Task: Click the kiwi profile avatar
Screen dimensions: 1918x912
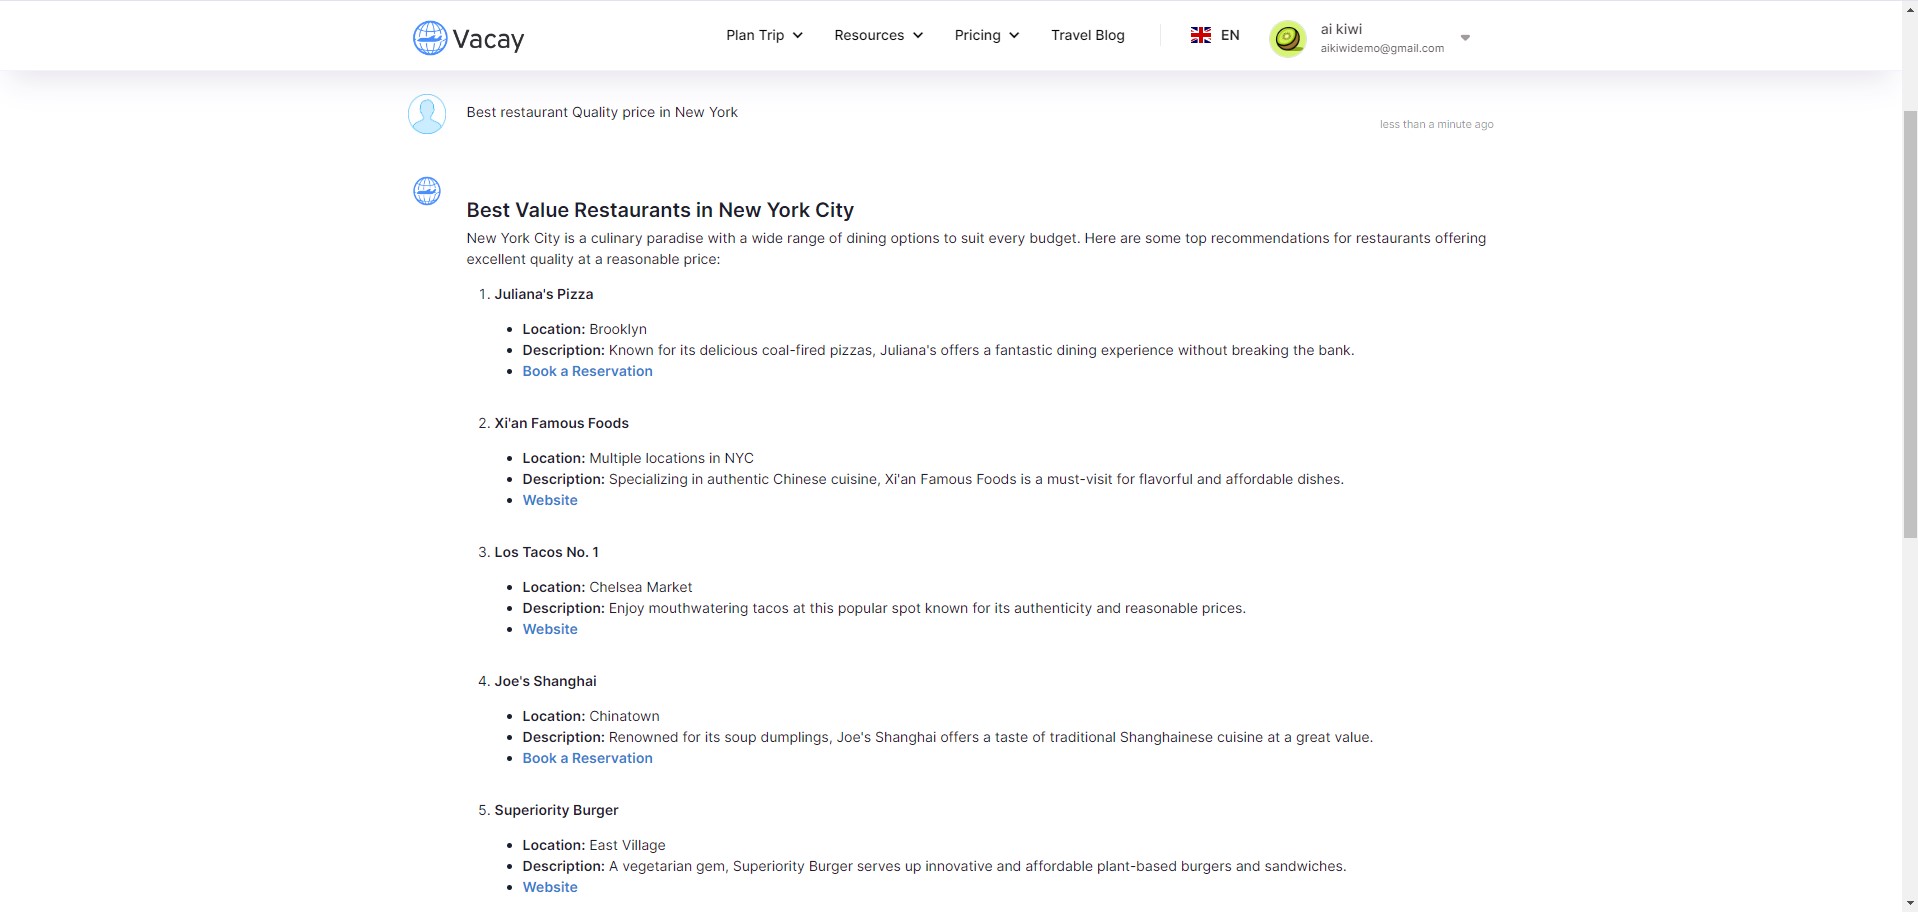Action: click(1288, 39)
